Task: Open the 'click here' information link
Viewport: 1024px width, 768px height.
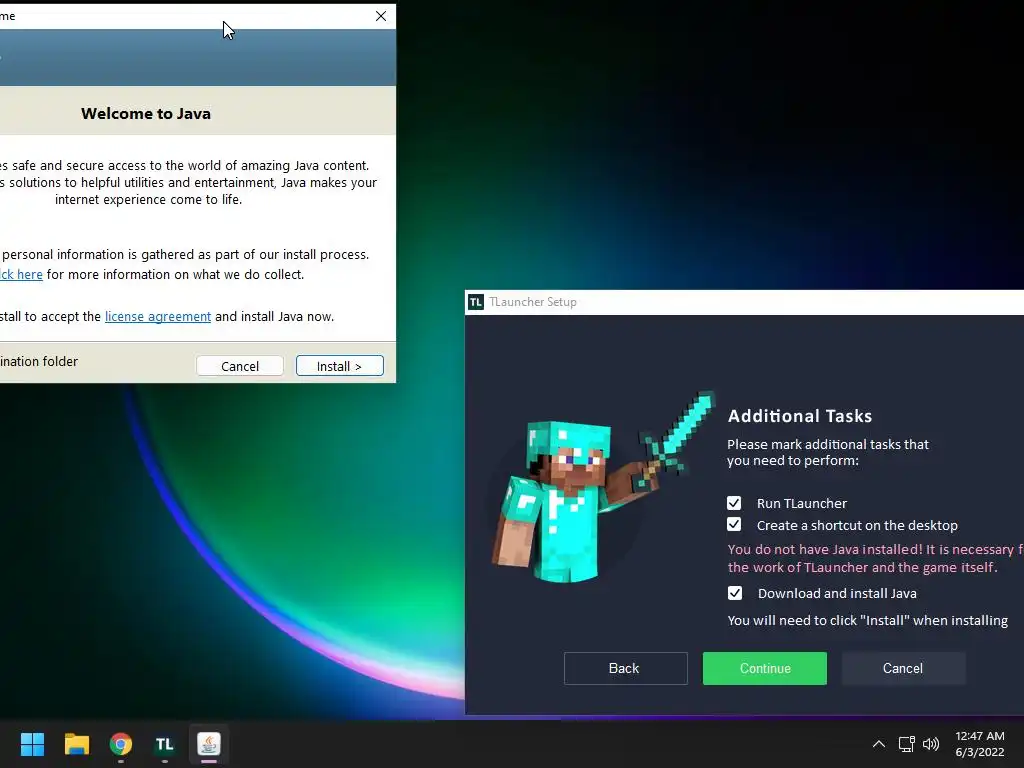Action: 21,274
